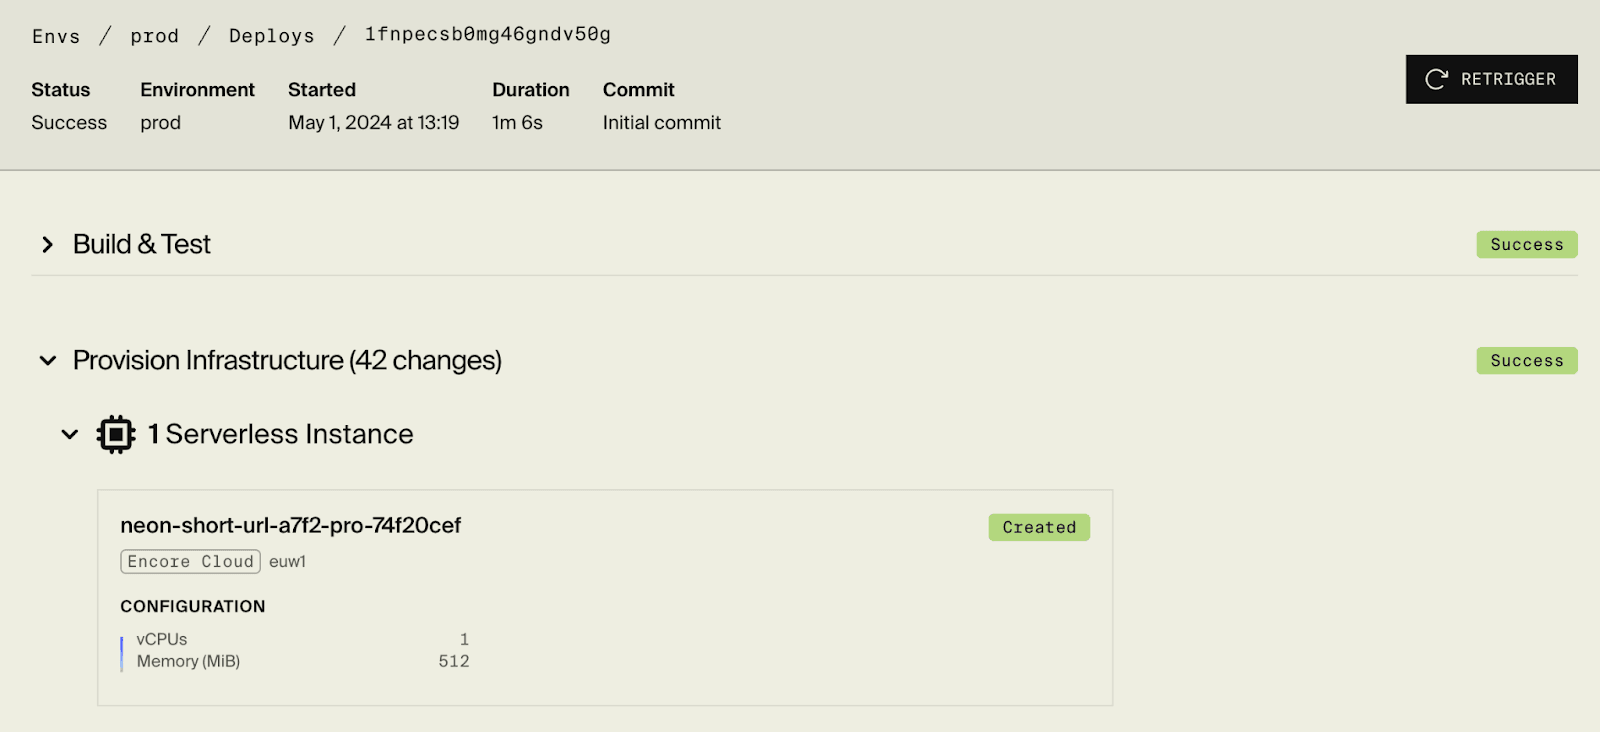Click the chevron beside Provision Infrastructure
The image size is (1600, 732).
[x=47, y=360]
